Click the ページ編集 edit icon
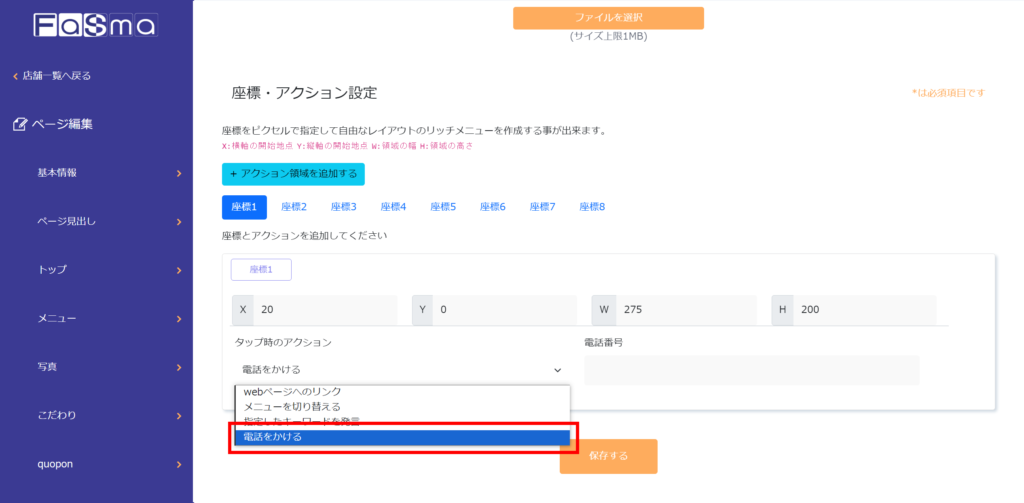The height and width of the screenshot is (503, 1024). (21, 124)
